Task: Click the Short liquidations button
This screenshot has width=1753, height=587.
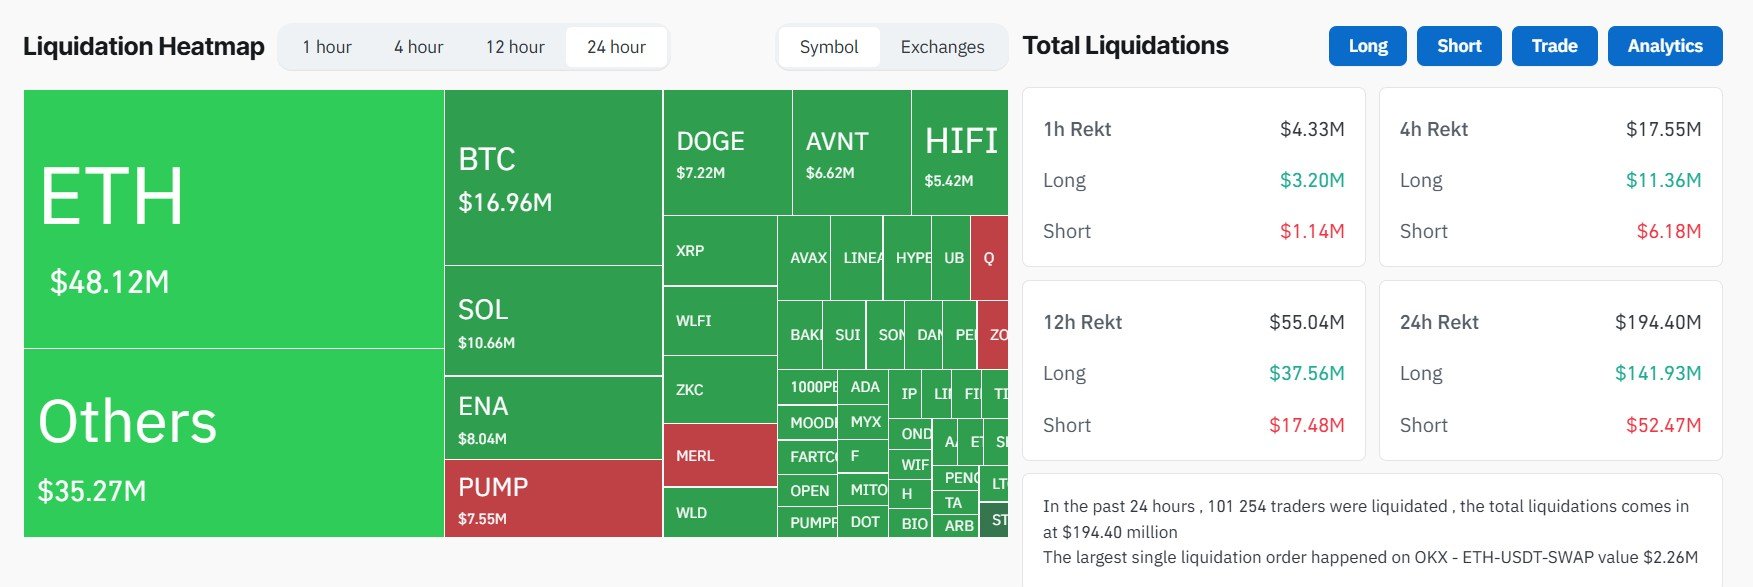Action: 1458,45
